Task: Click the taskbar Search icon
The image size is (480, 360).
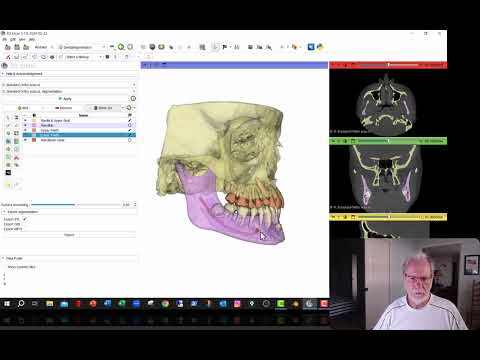Action: 21,304
